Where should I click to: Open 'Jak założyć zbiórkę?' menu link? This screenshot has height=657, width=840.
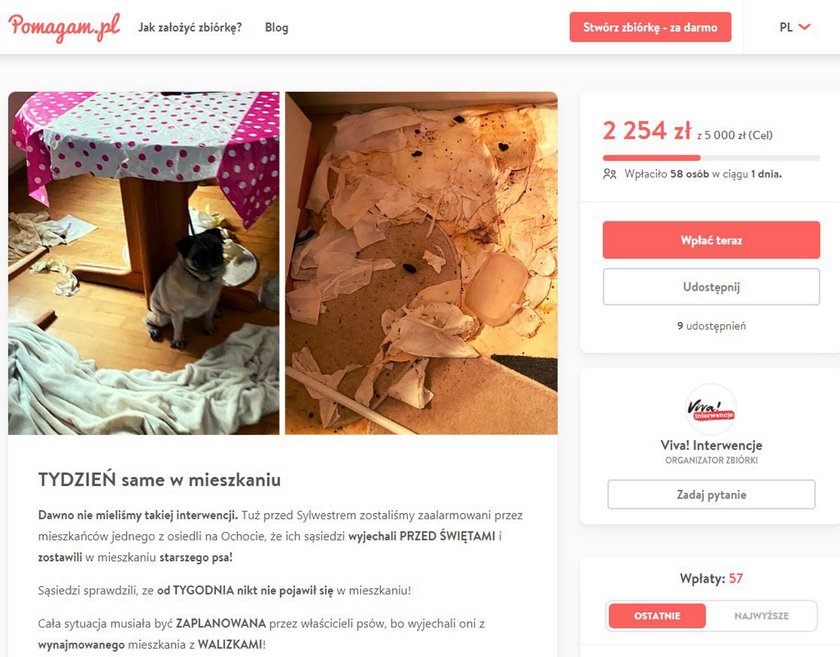tap(190, 27)
